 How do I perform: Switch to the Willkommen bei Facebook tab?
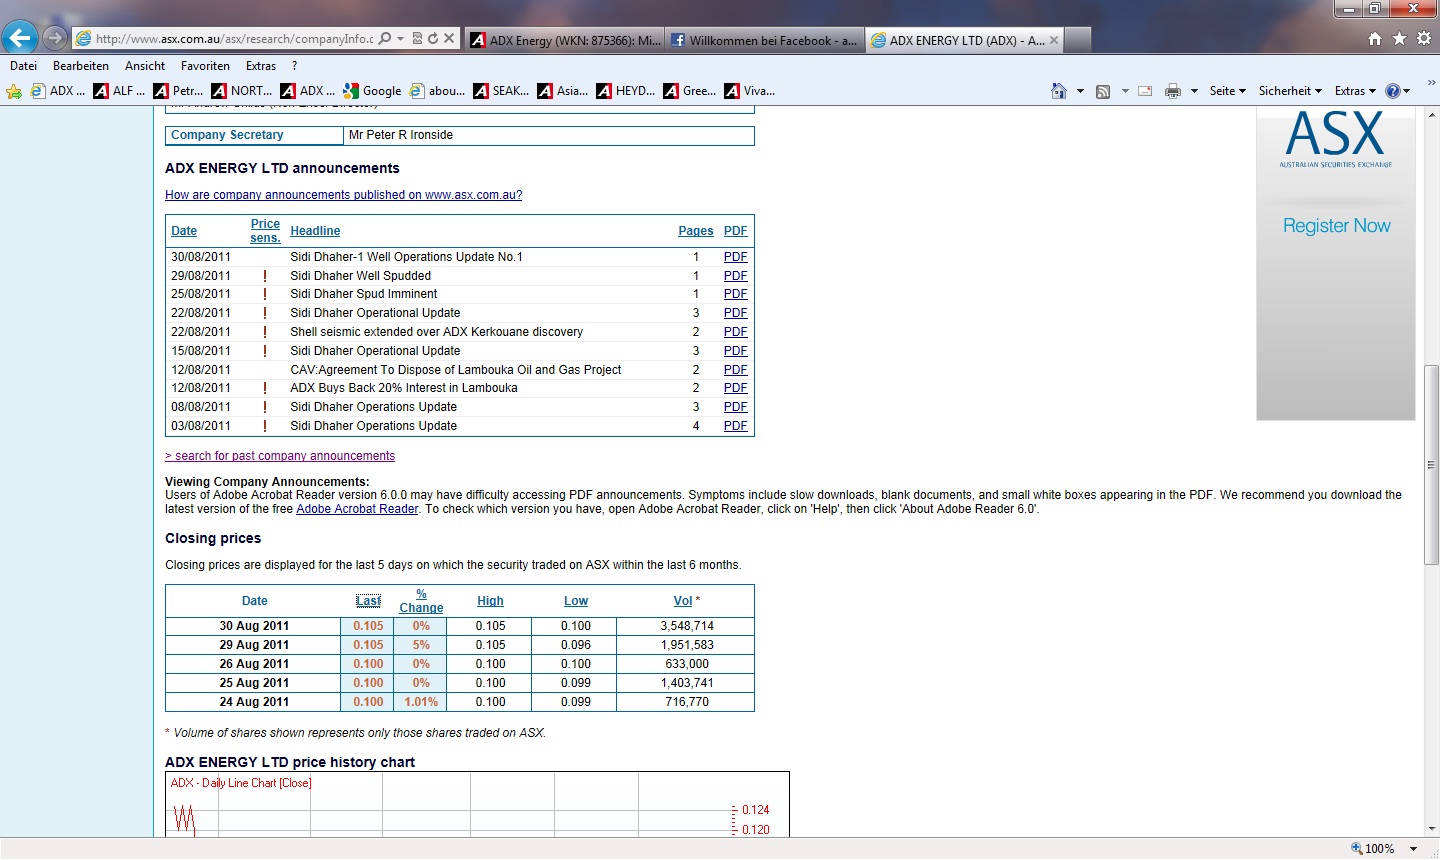pos(764,40)
